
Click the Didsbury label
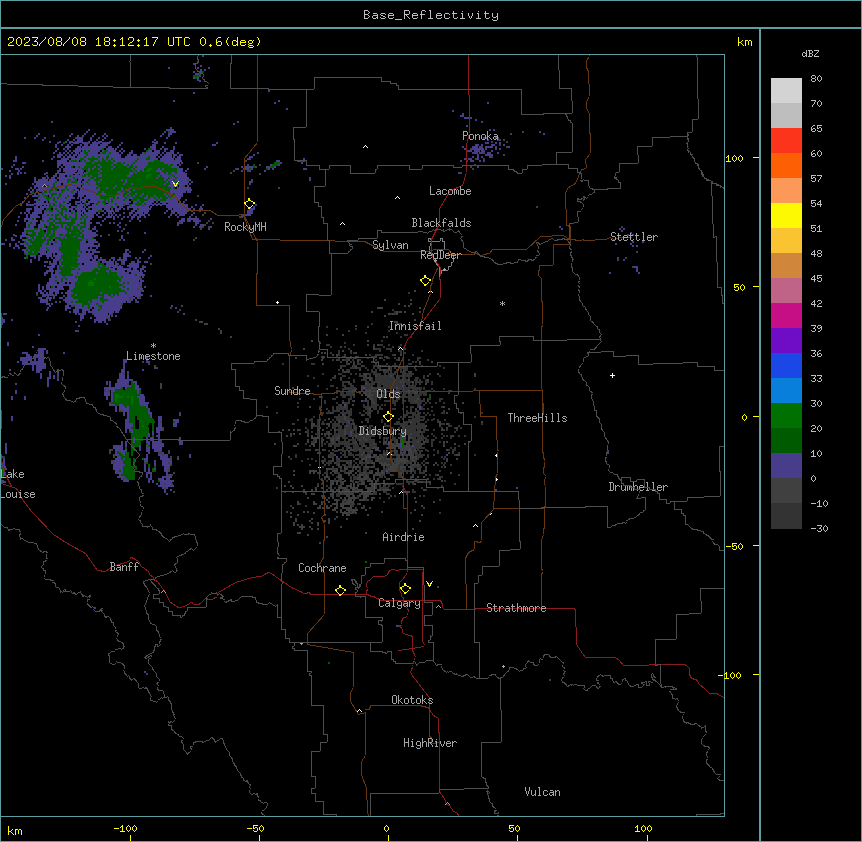383,431
